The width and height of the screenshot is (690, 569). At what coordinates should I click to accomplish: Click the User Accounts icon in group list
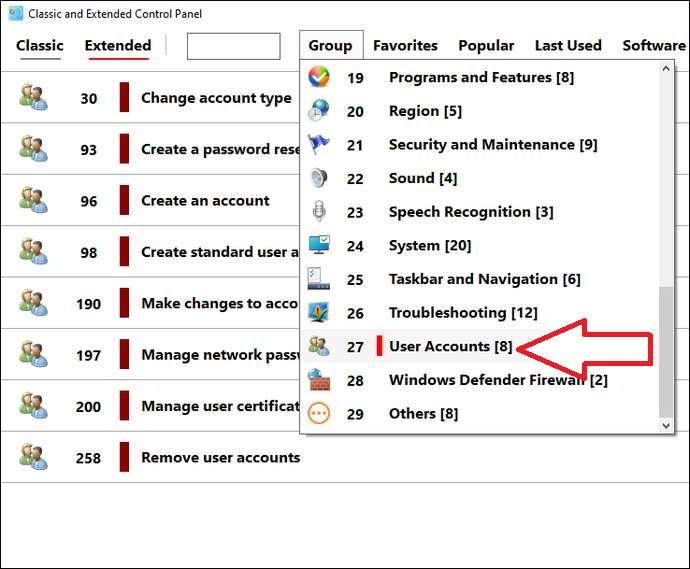[x=319, y=346]
